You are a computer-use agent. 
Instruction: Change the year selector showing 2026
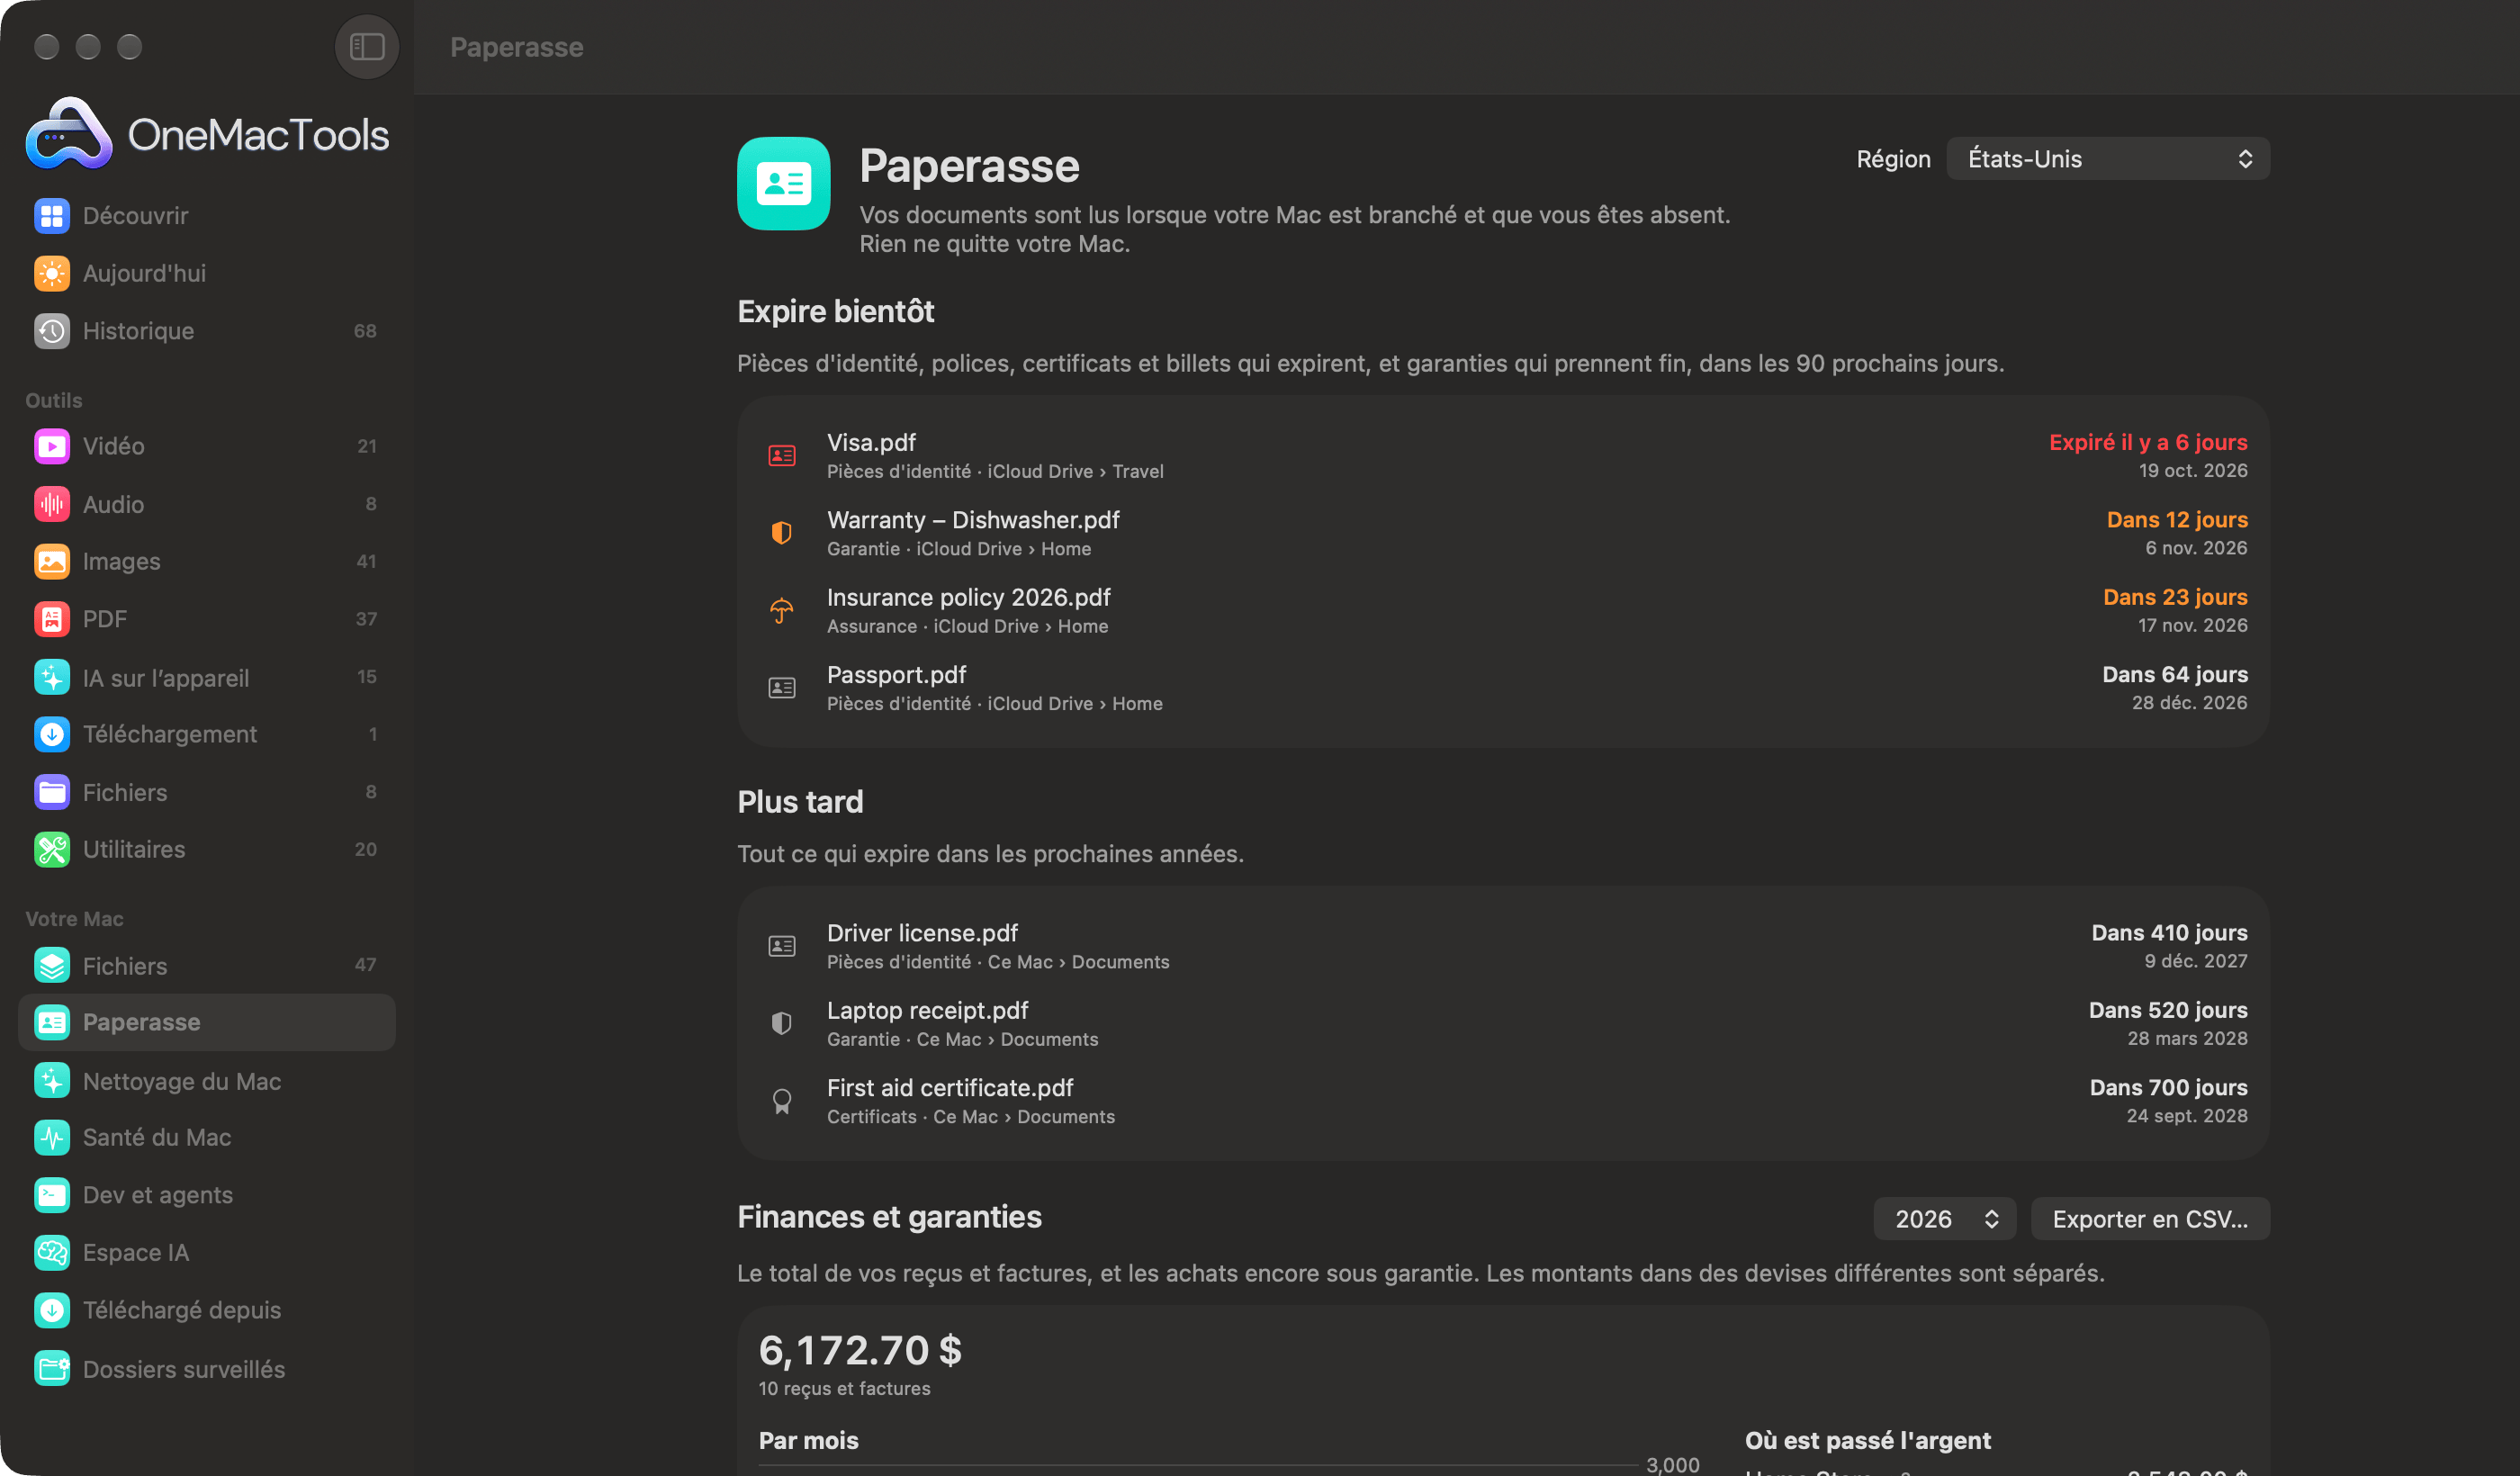pyautogui.click(x=1944, y=1219)
